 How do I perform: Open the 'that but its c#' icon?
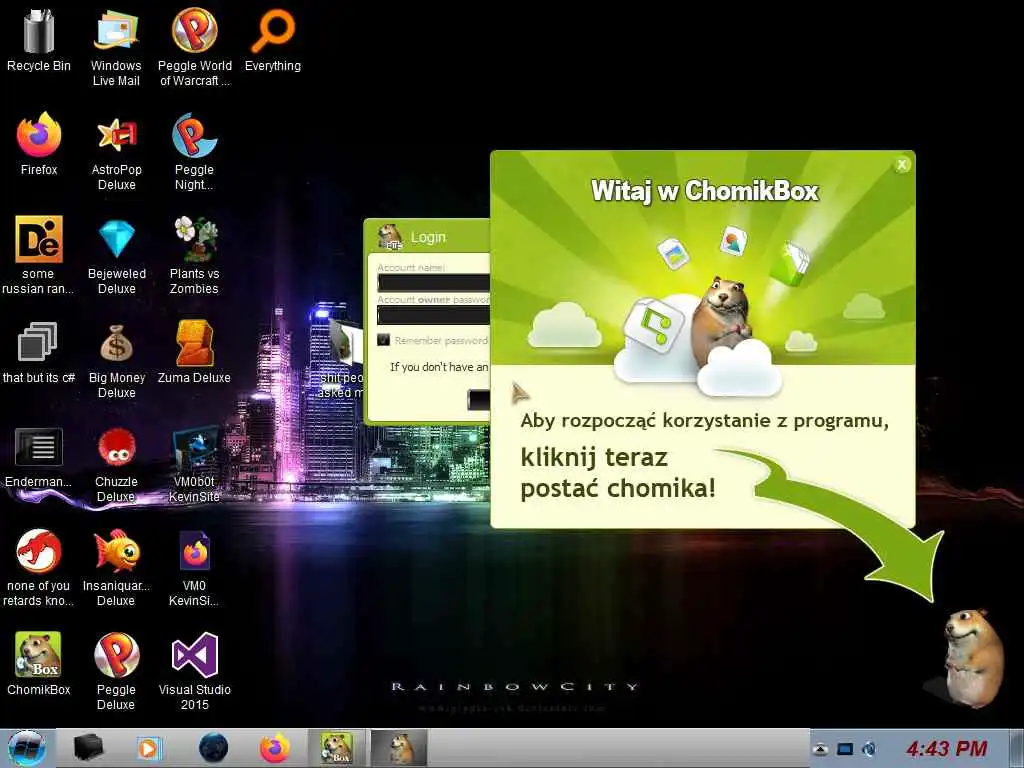point(37,342)
